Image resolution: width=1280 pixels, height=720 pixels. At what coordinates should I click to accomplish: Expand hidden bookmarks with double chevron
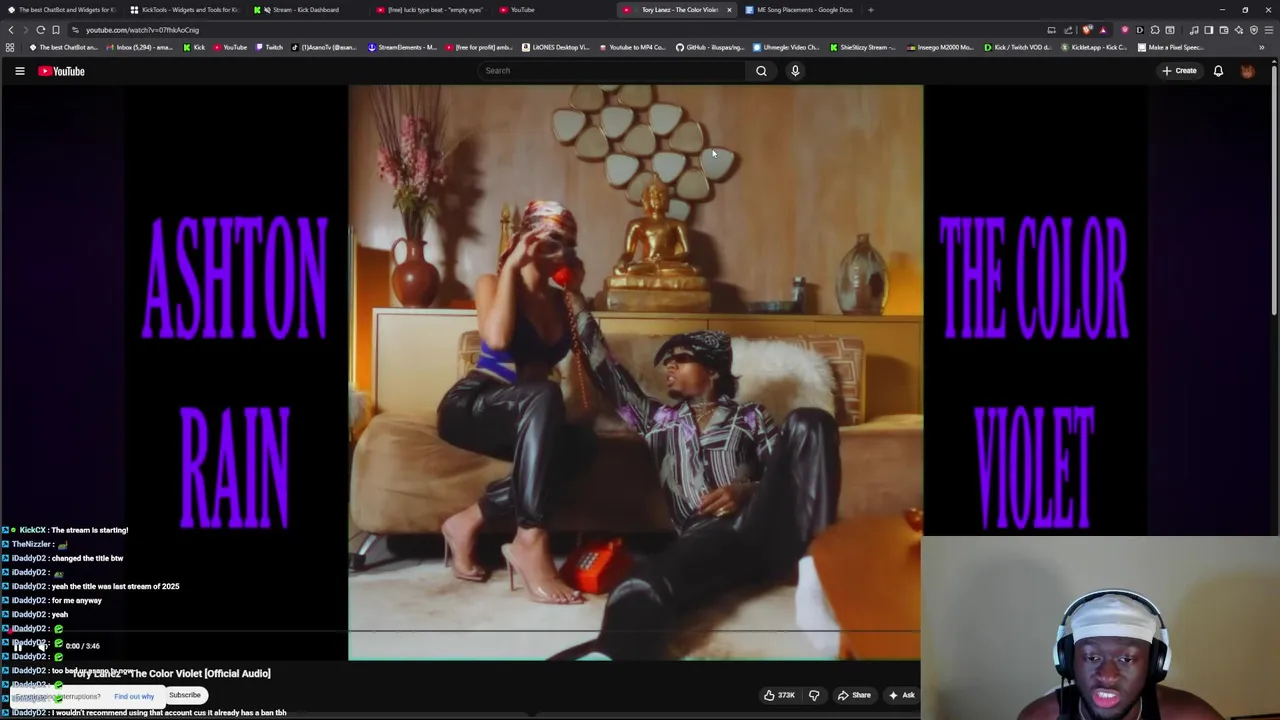click(1261, 47)
